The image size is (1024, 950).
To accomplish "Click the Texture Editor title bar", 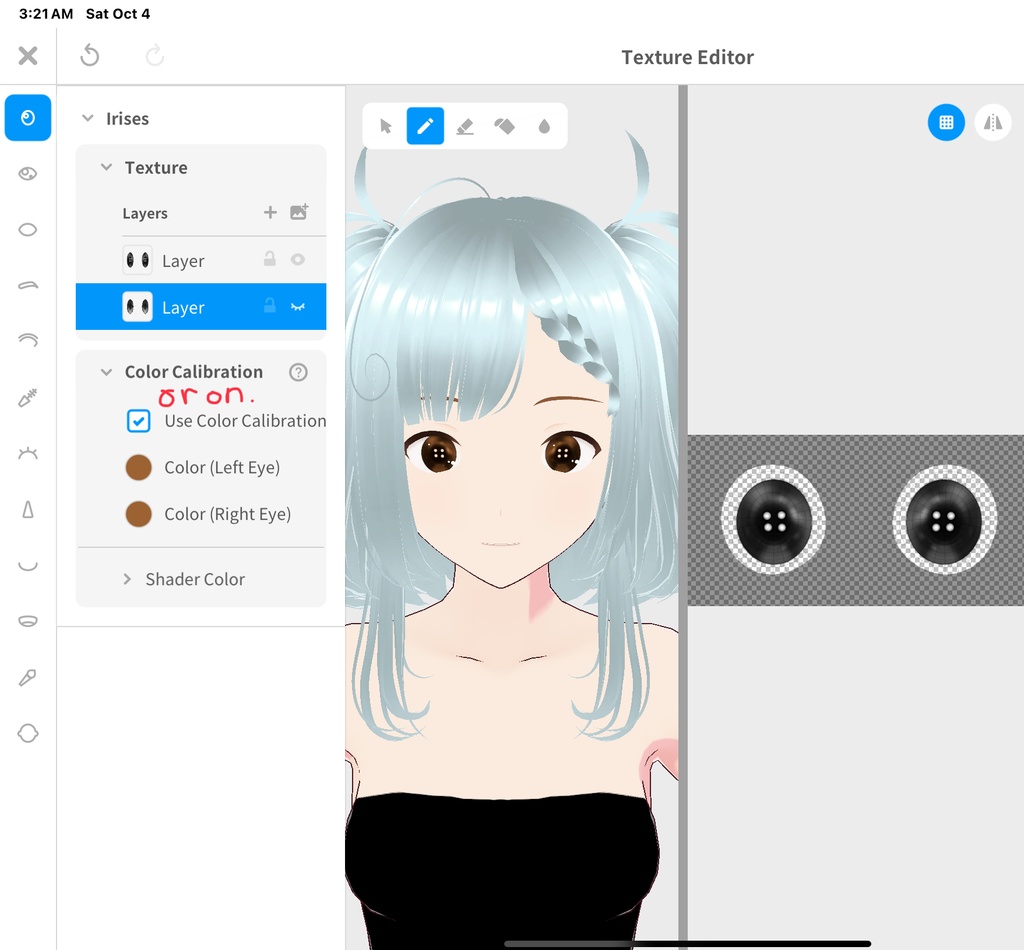I will [x=687, y=57].
